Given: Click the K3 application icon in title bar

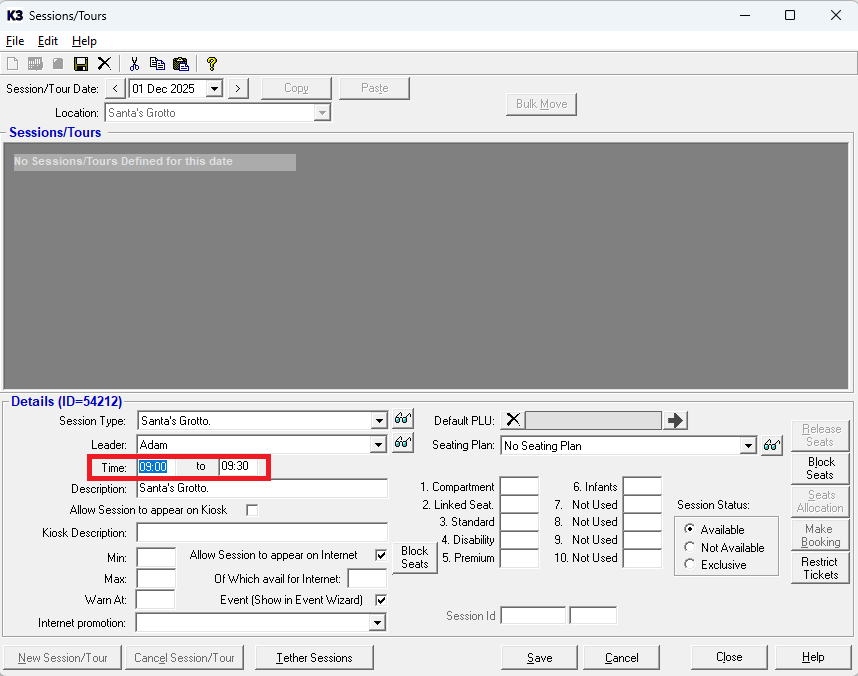Looking at the screenshot, I should [x=14, y=15].
